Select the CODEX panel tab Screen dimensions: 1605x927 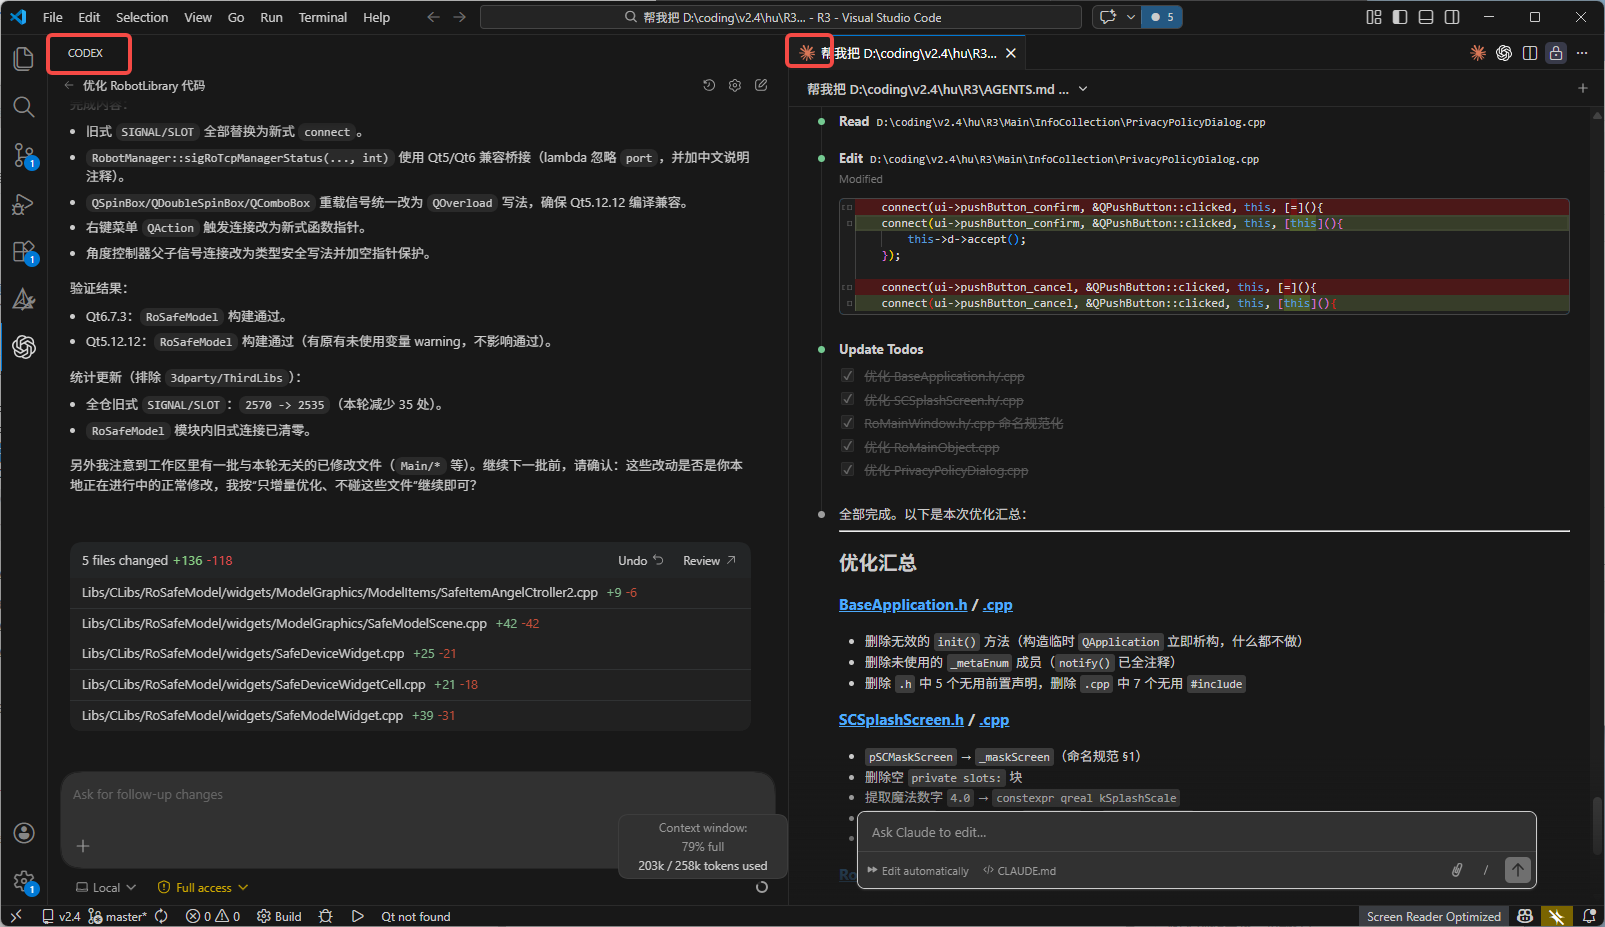point(85,53)
